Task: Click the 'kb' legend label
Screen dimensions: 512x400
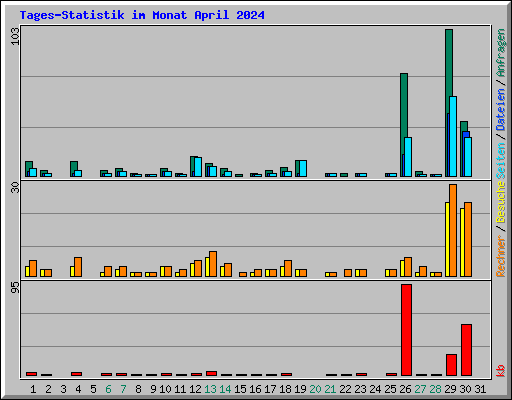Action: [x=500, y=371]
